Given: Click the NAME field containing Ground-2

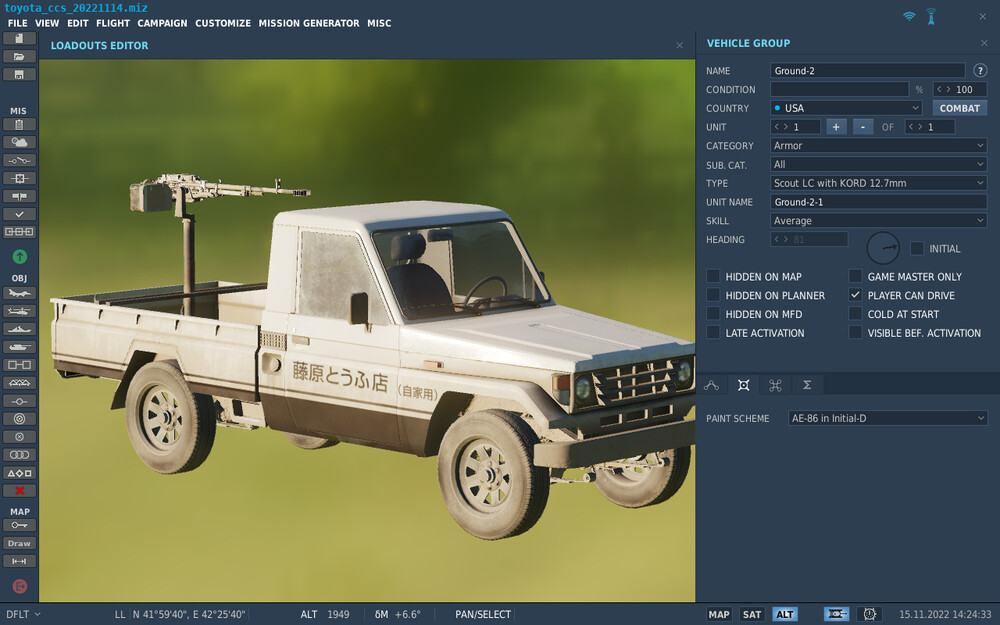Looking at the screenshot, I should 867,70.
